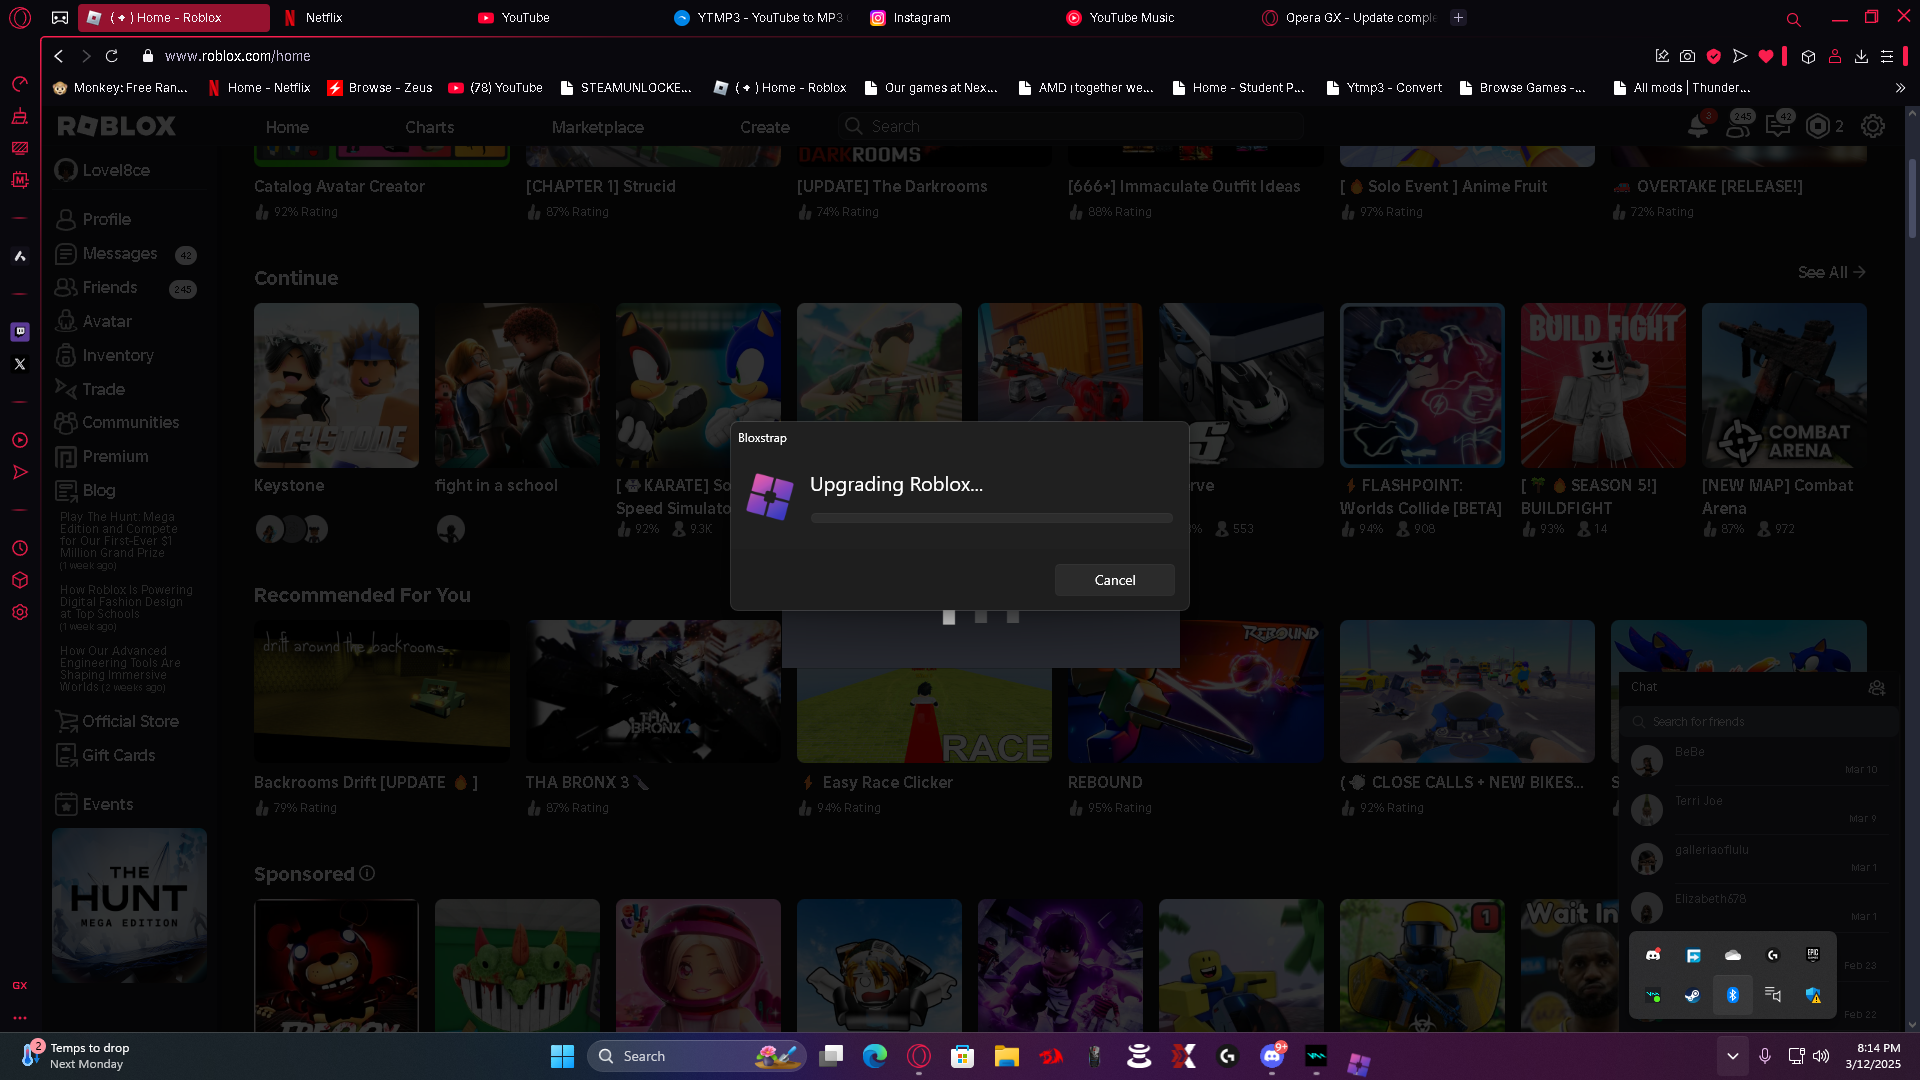
Task: Reload the Roblox page
Action: pos(112,56)
